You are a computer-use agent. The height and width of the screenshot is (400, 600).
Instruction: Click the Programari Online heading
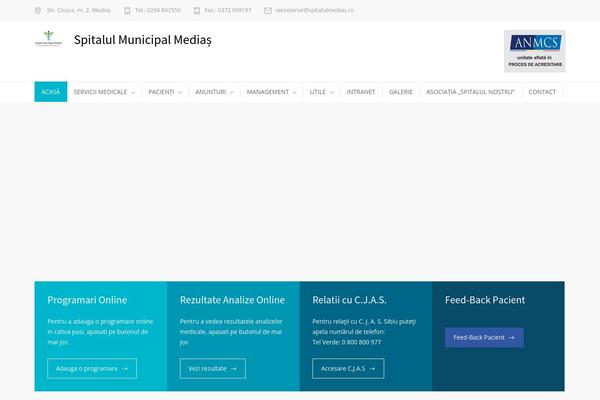click(87, 300)
